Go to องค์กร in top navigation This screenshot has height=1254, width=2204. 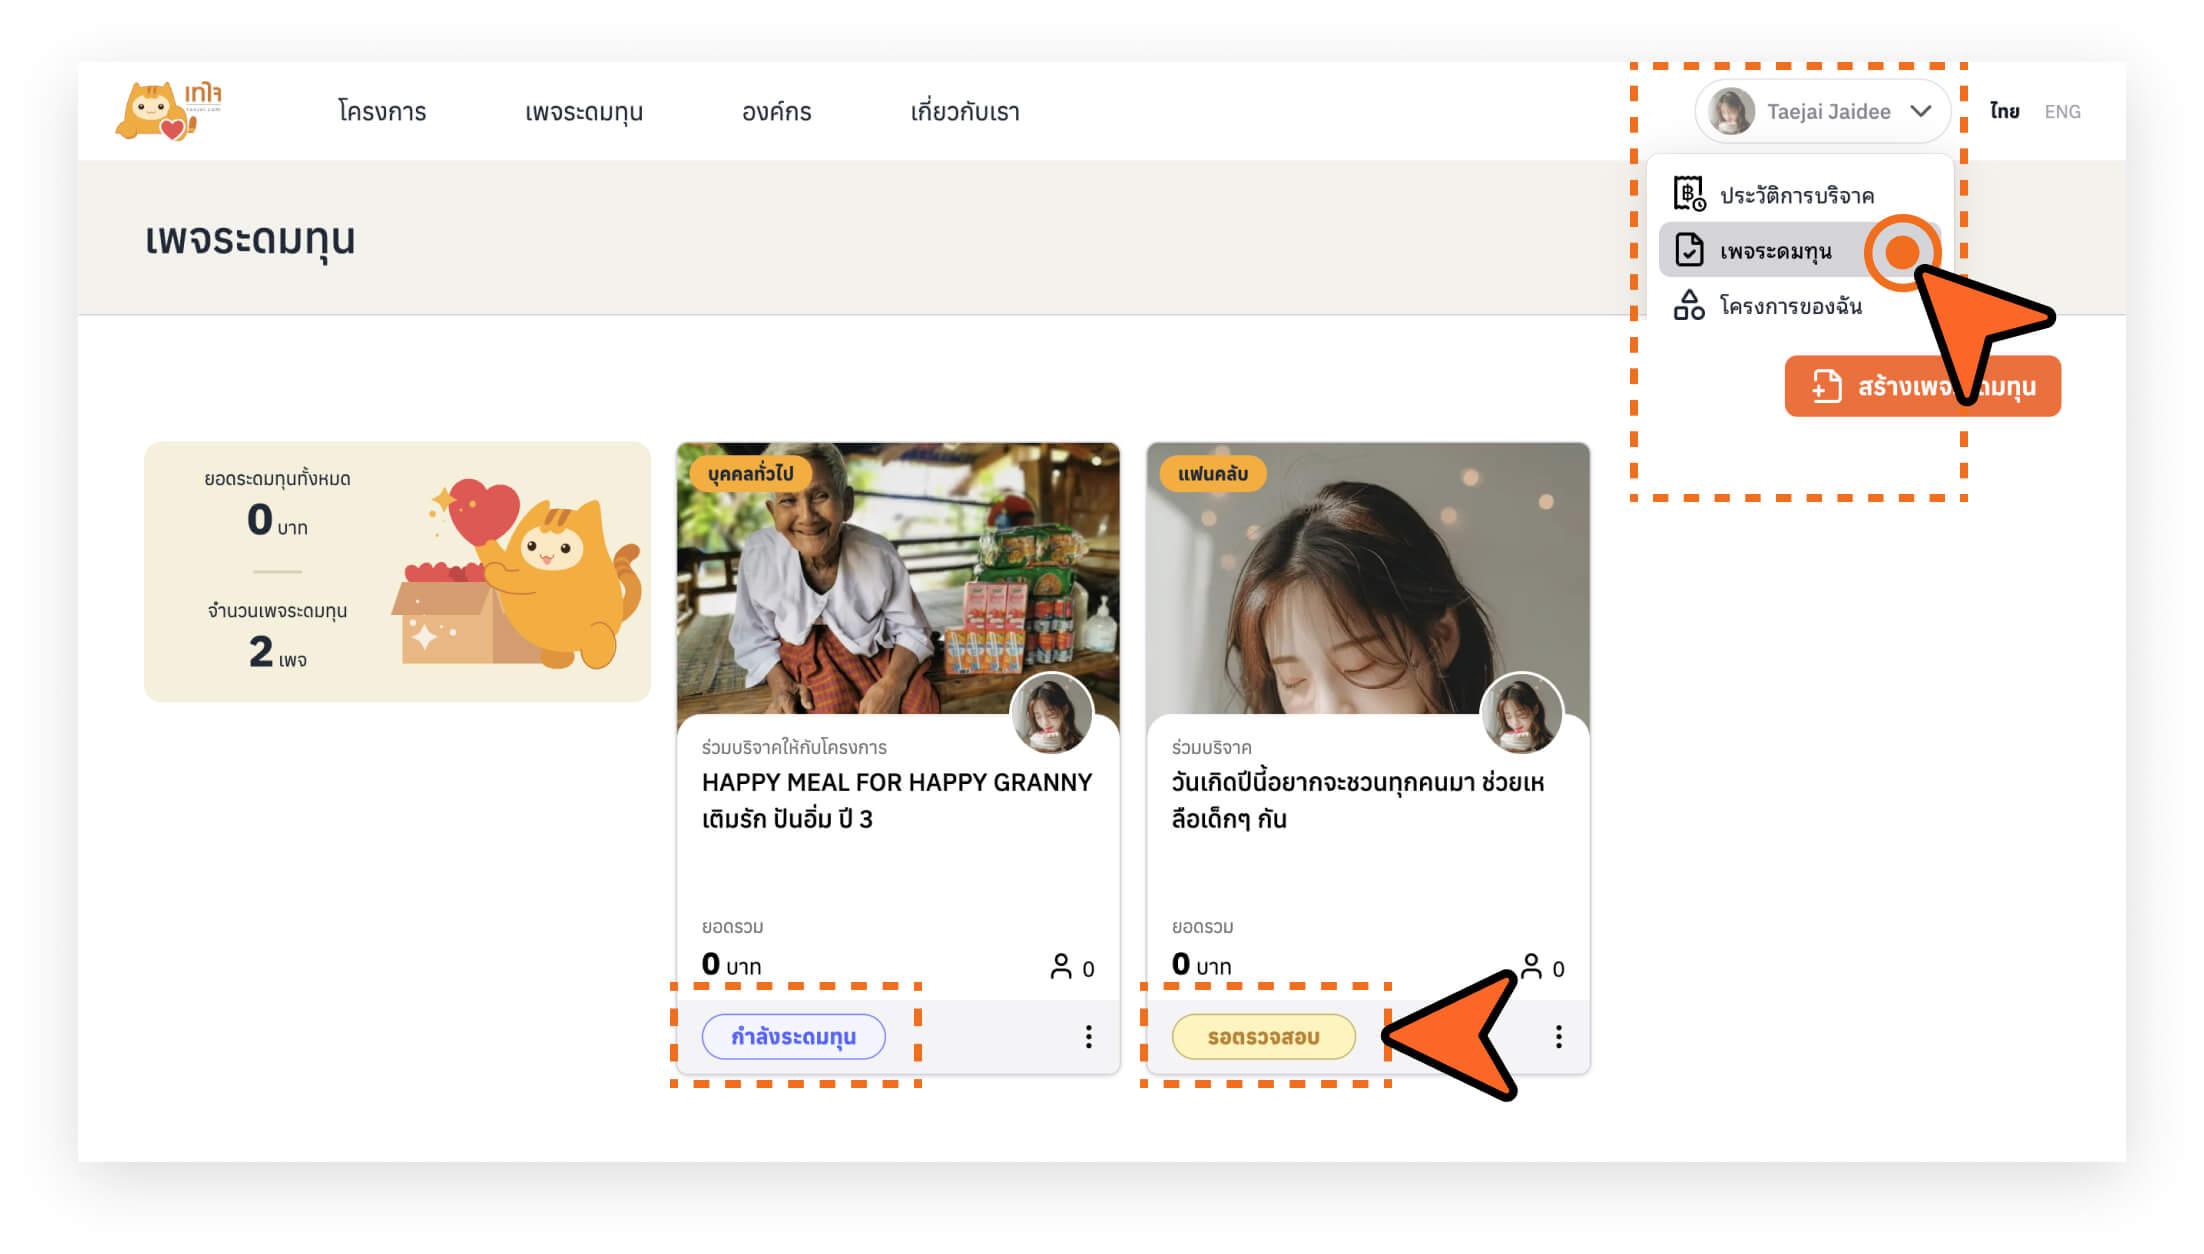pyautogui.click(x=776, y=111)
